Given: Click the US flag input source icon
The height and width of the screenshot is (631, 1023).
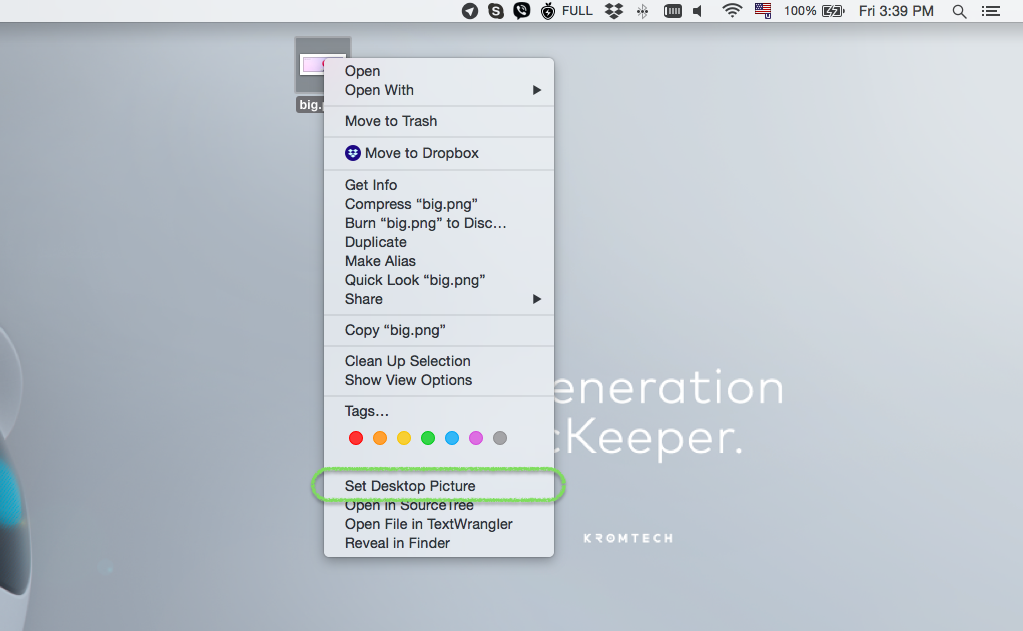Looking at the screenshot, I should point(763,11).
